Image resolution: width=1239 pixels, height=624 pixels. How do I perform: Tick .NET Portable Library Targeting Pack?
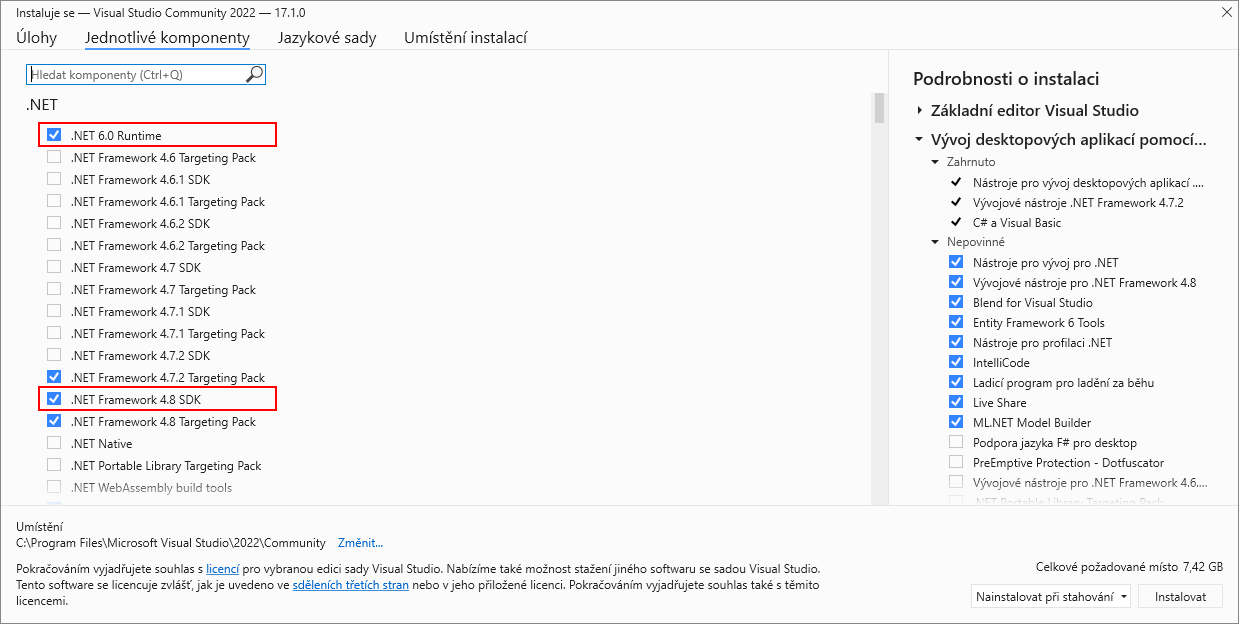click(54, 465)
